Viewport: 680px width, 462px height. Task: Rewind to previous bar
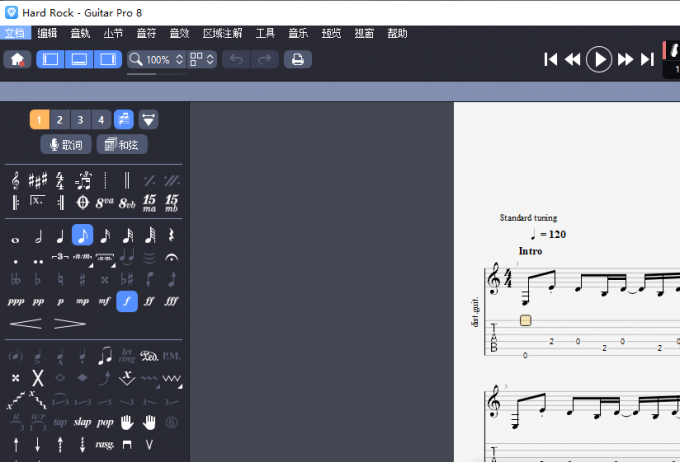click(573, 59)
